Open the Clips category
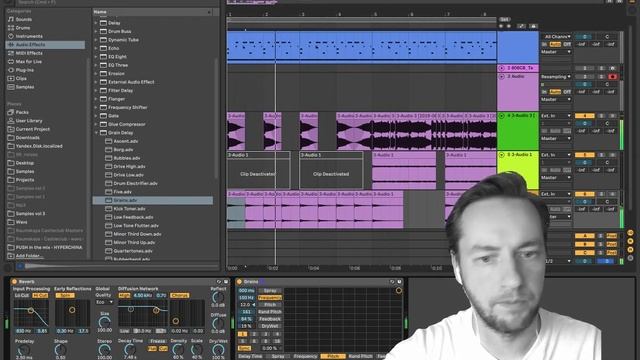 (x=21, y=78)
